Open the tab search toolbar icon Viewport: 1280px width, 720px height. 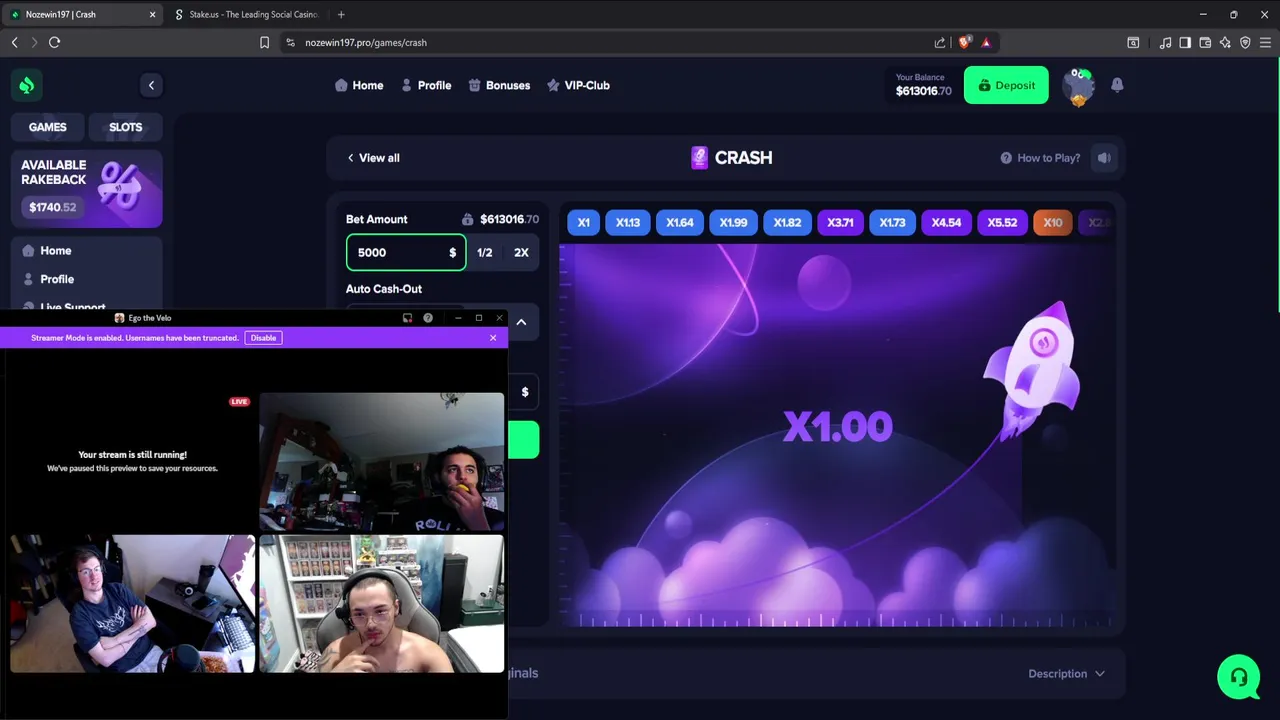[x=1133, y=43]
